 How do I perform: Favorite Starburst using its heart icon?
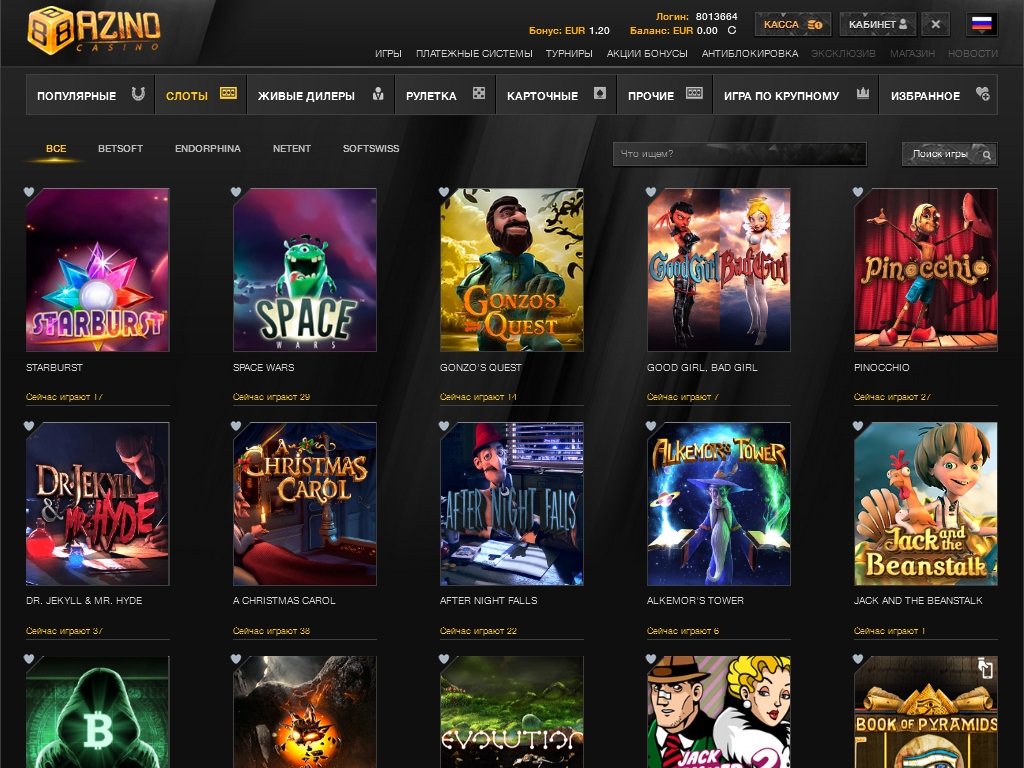(29, 192)
